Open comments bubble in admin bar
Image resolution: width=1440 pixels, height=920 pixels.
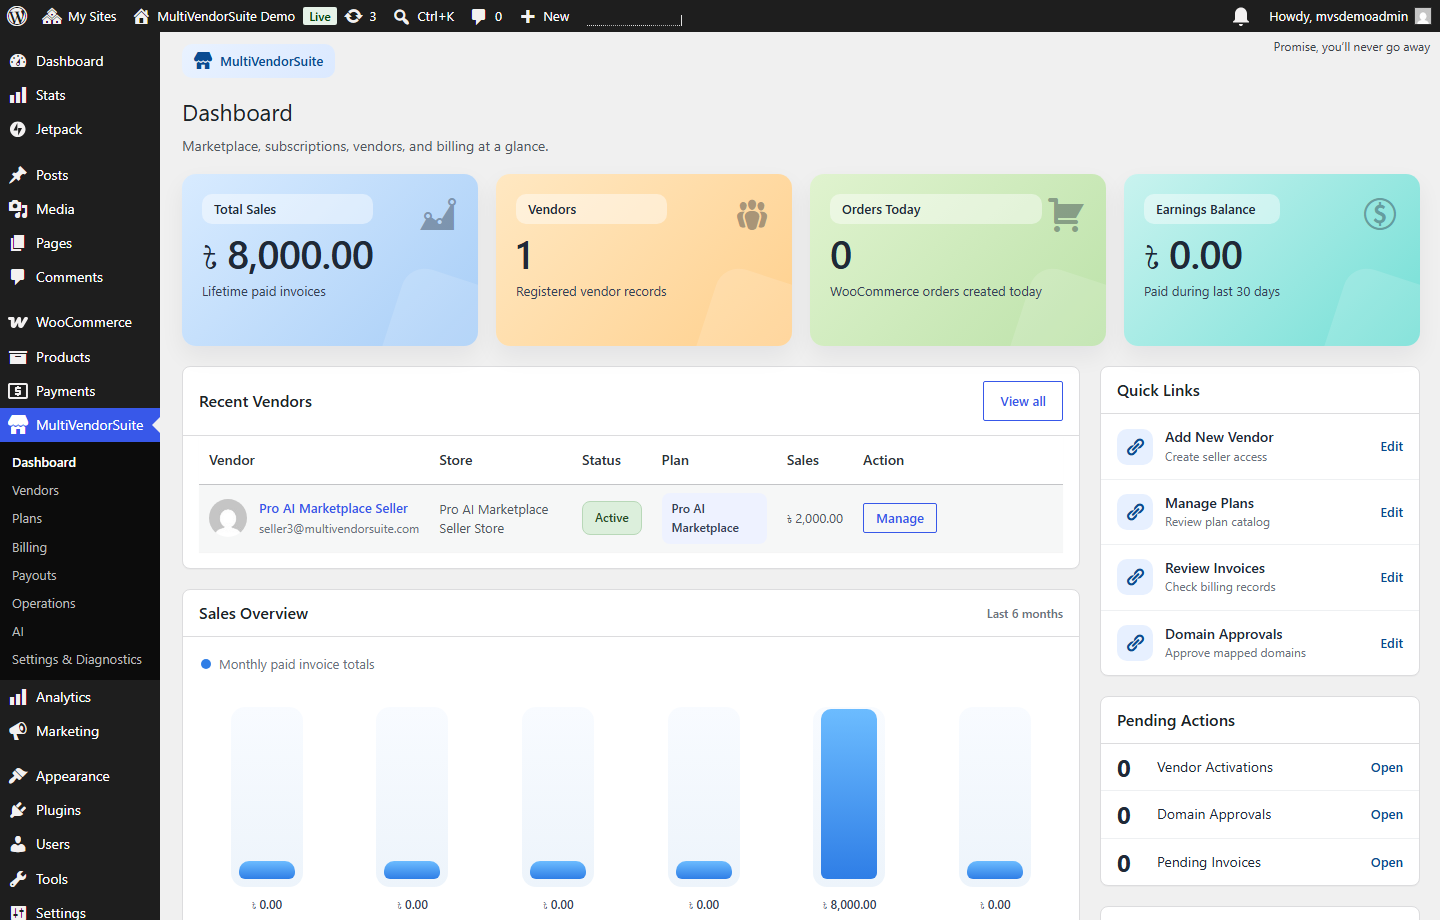point(486,16)
